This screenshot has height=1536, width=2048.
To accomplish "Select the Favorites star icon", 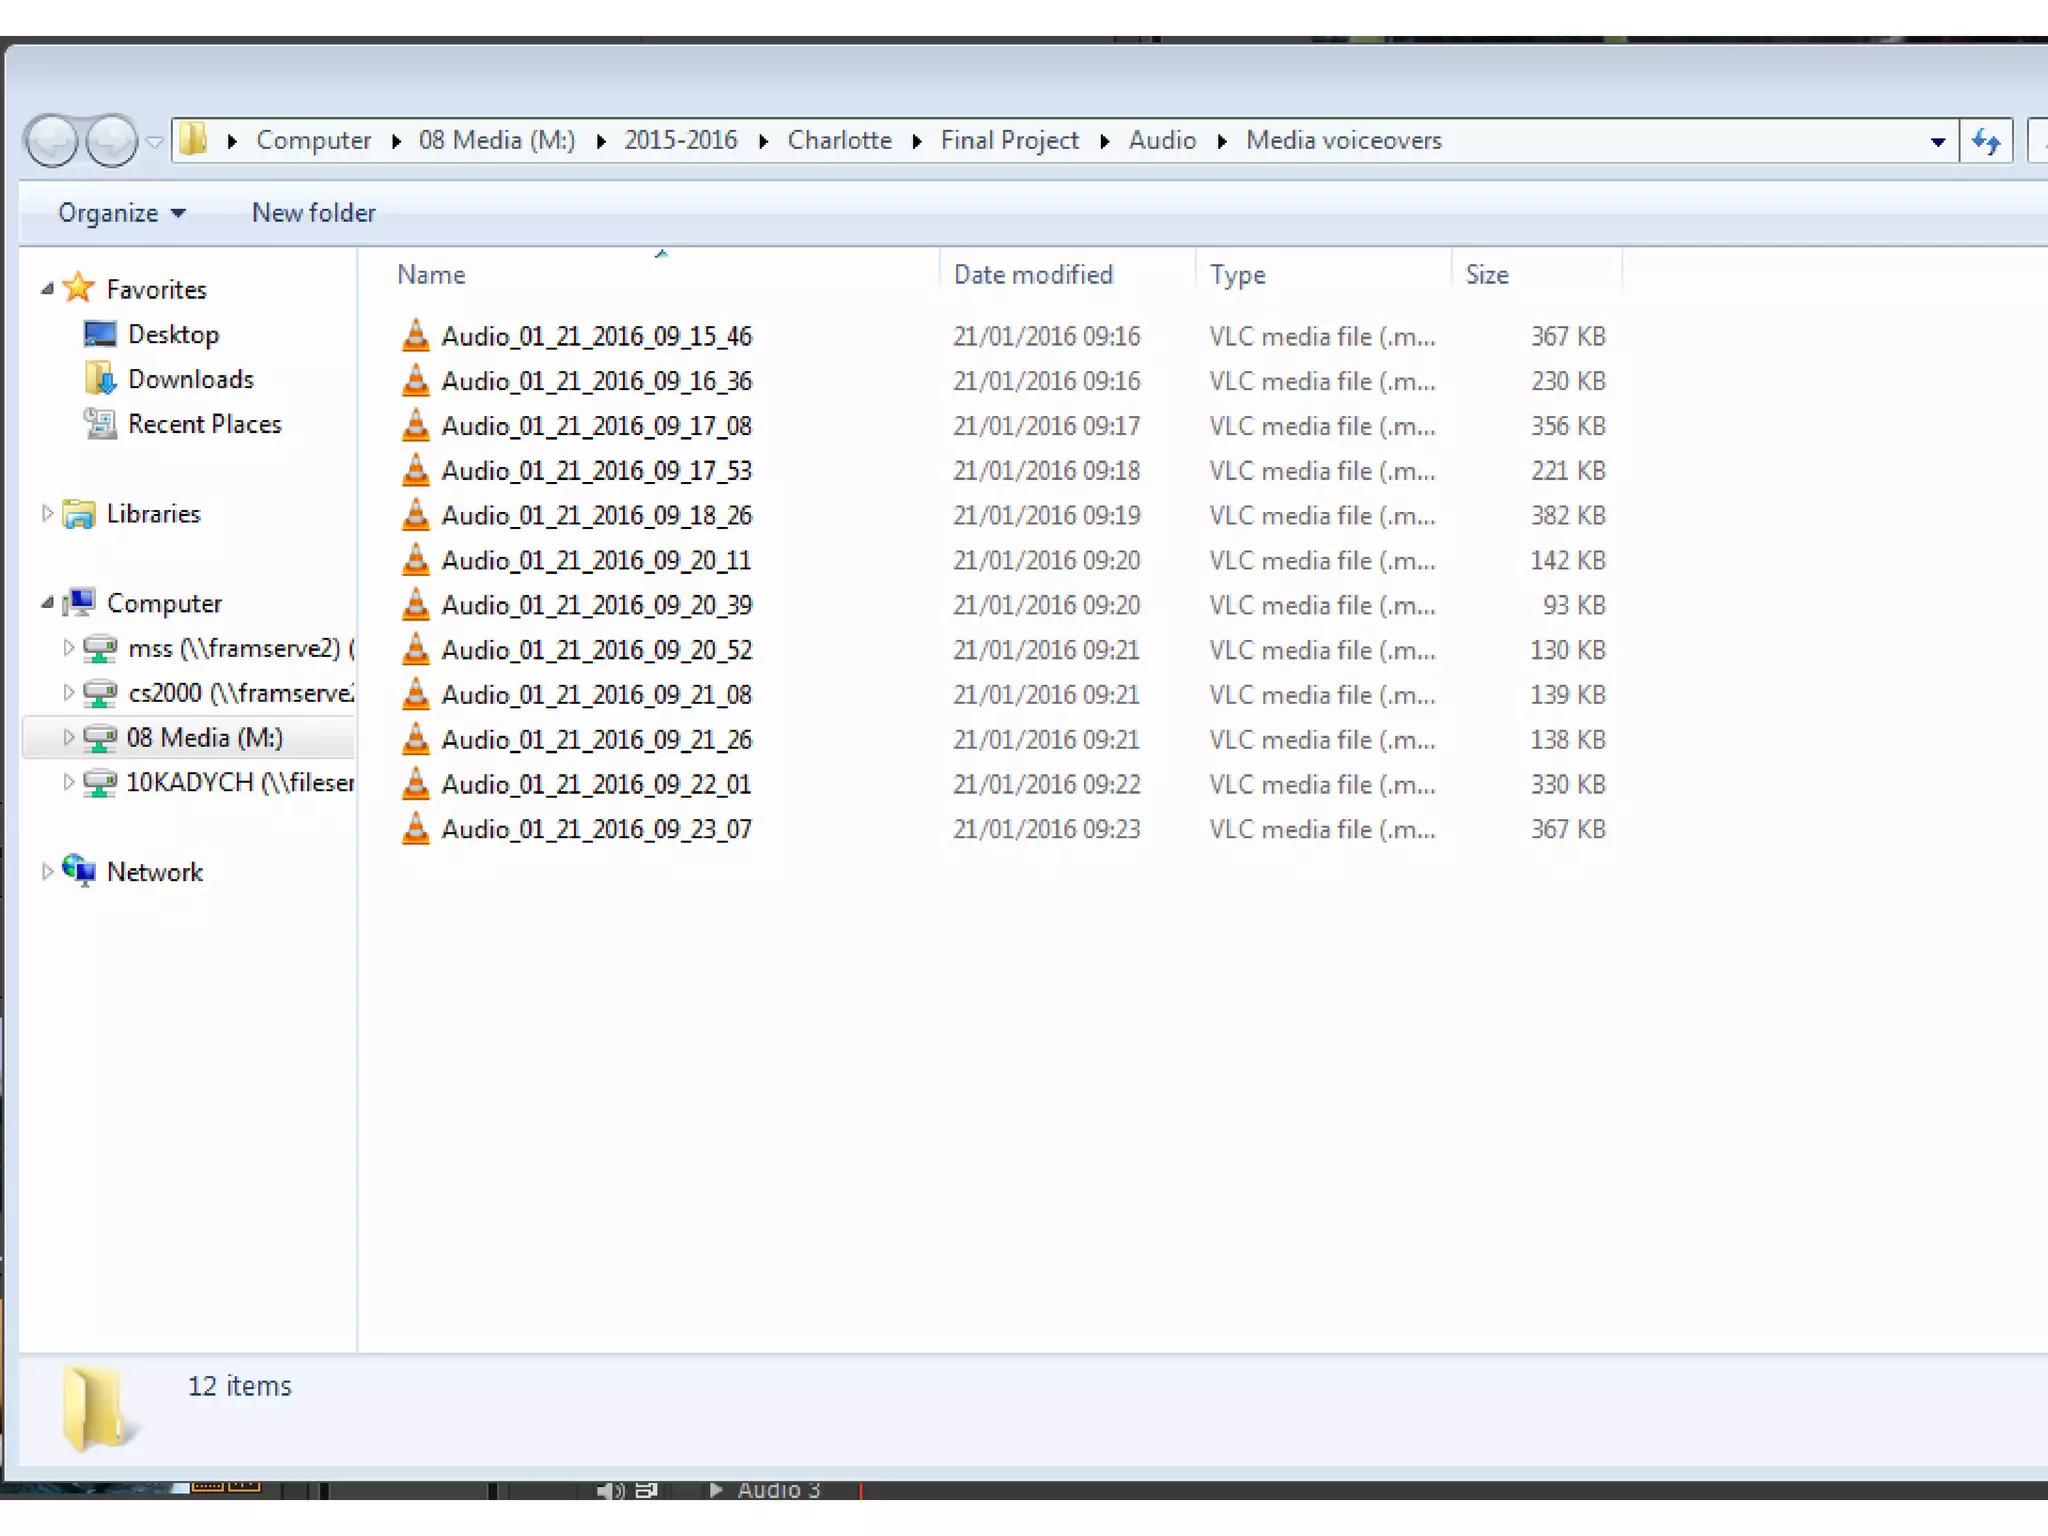I will click(79, 289).
